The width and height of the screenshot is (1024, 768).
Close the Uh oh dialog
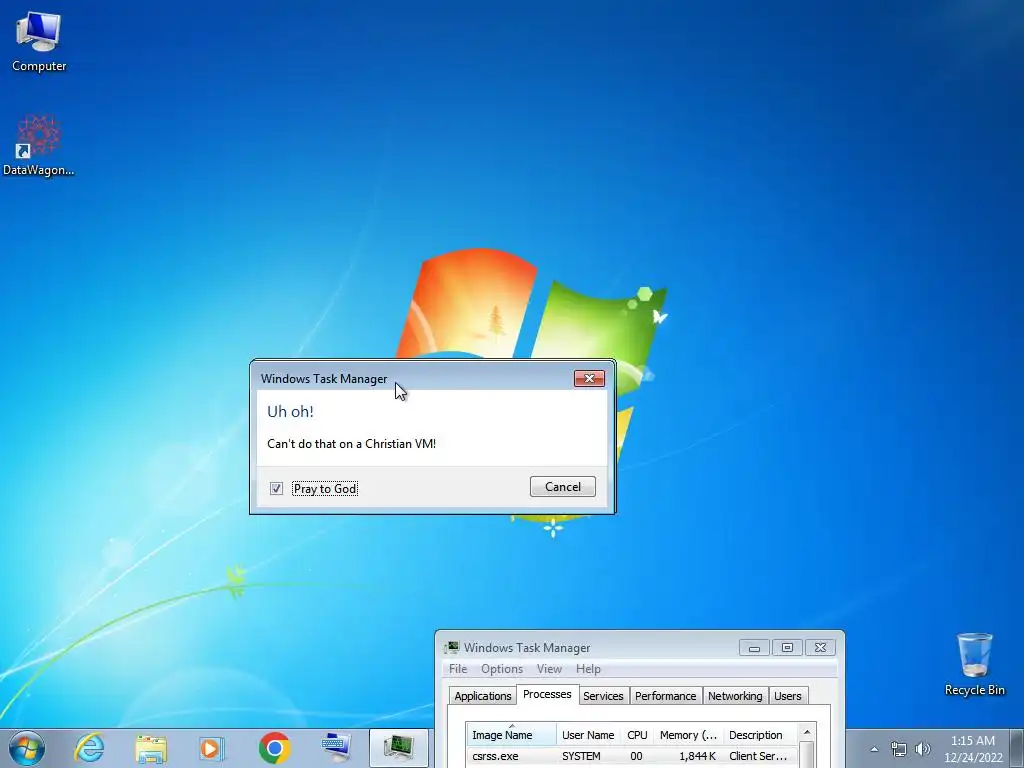coord(589,379)
